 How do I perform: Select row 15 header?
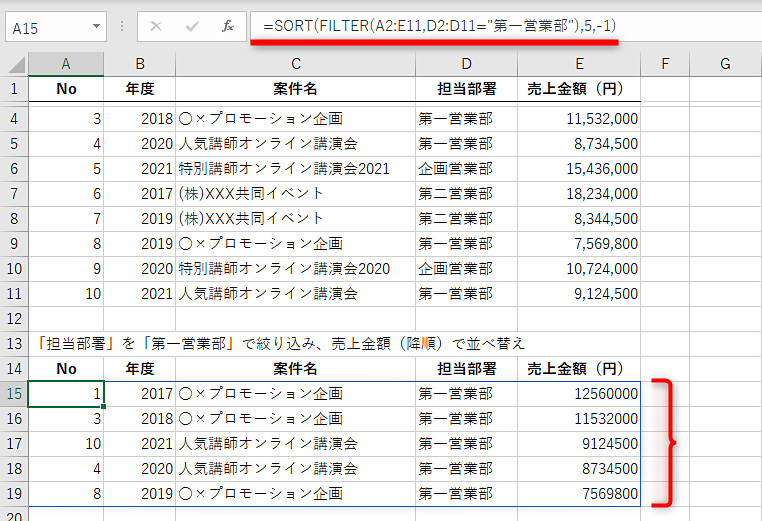[x=14, y=394]
